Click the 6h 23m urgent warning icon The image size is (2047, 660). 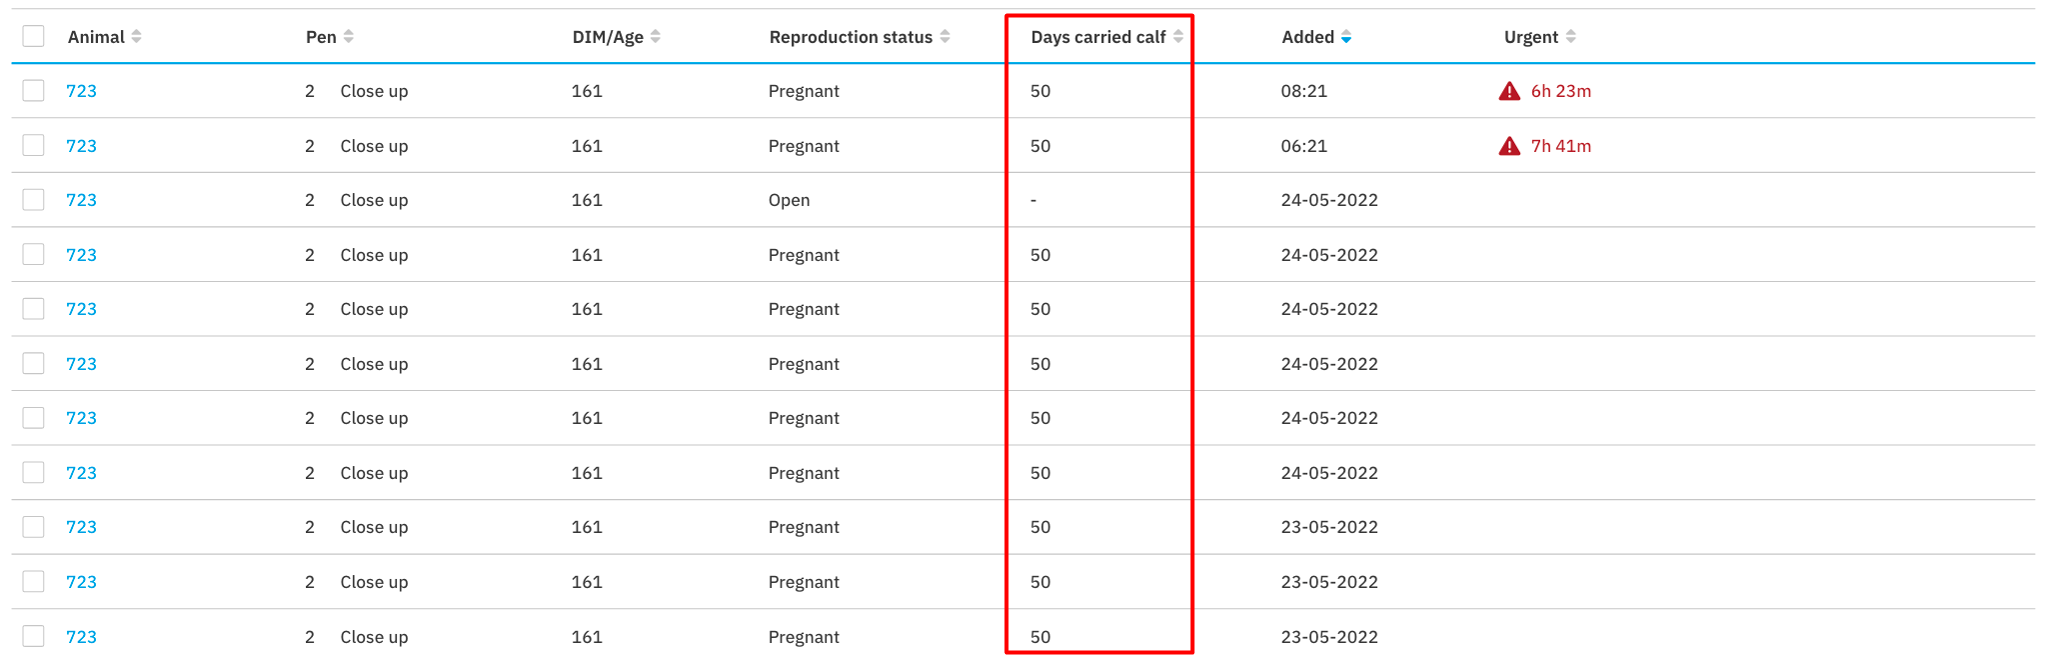[x=1509, y=91]
